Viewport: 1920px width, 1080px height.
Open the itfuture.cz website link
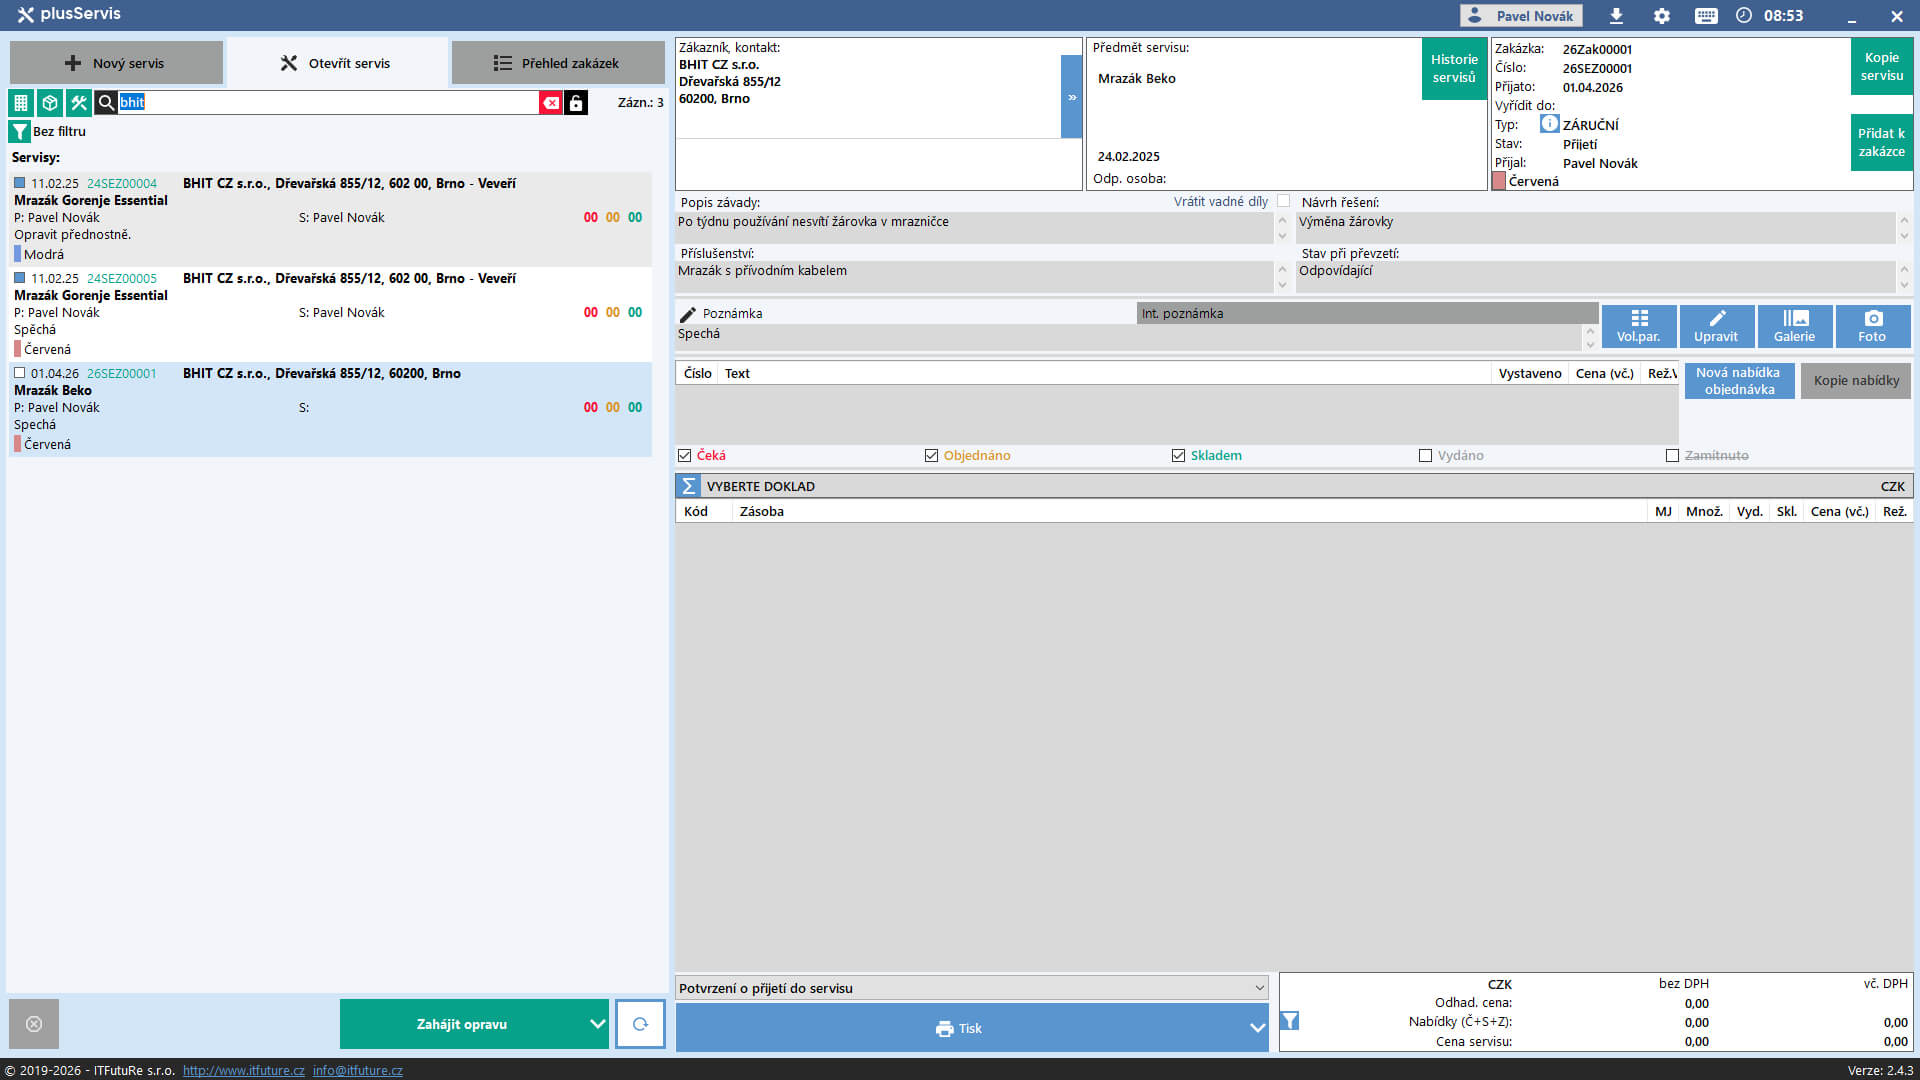click(243, 1070)
